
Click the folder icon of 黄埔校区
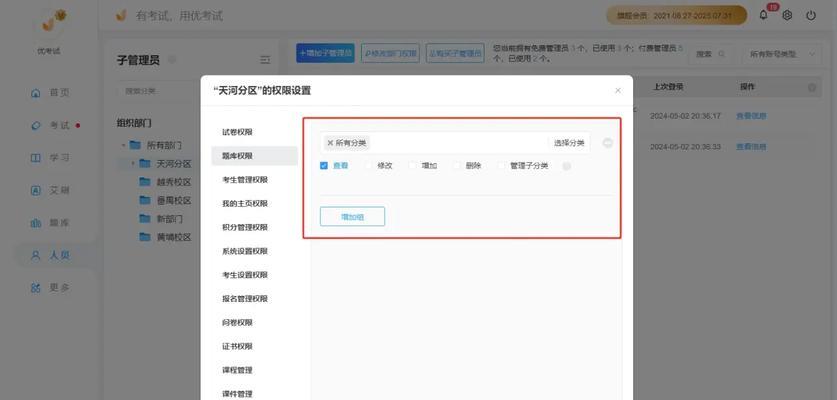(x=145, y=237)
